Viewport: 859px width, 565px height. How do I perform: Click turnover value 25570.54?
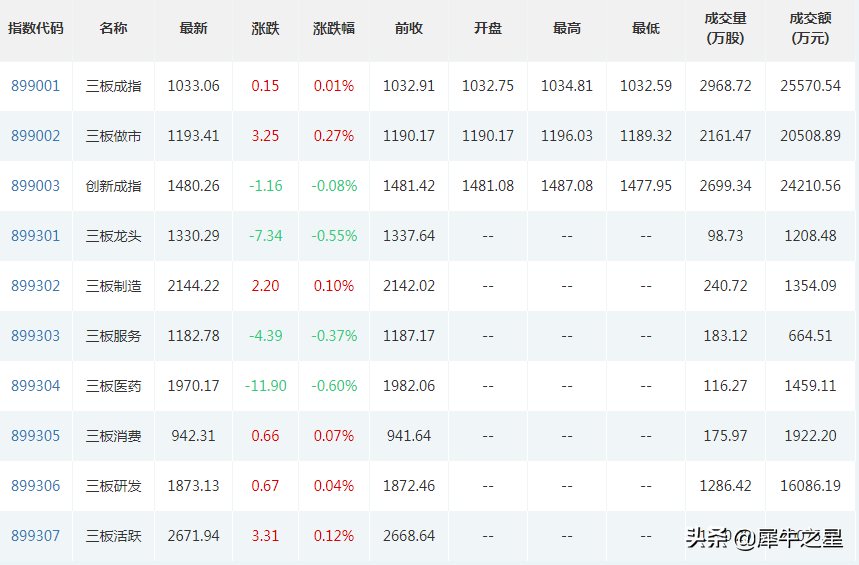tap(810, 86)
